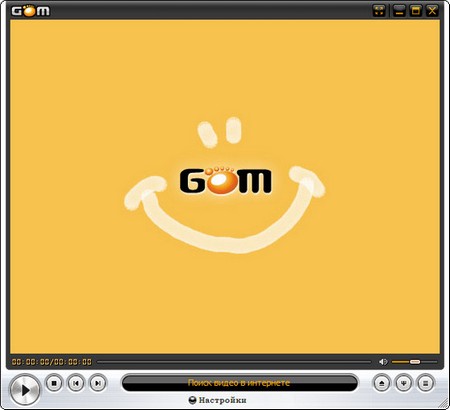Maximize the GOM player window
The height and width of the screenshot is (410, 450).
(416, 10)
